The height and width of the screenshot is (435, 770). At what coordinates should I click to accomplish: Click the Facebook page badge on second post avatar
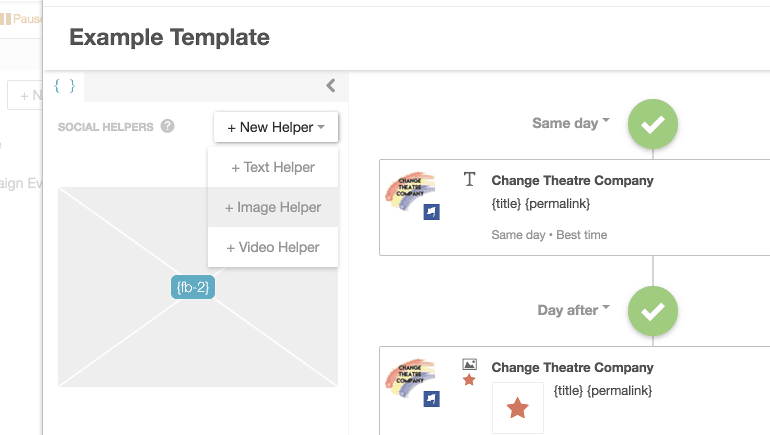coord(431,399)
